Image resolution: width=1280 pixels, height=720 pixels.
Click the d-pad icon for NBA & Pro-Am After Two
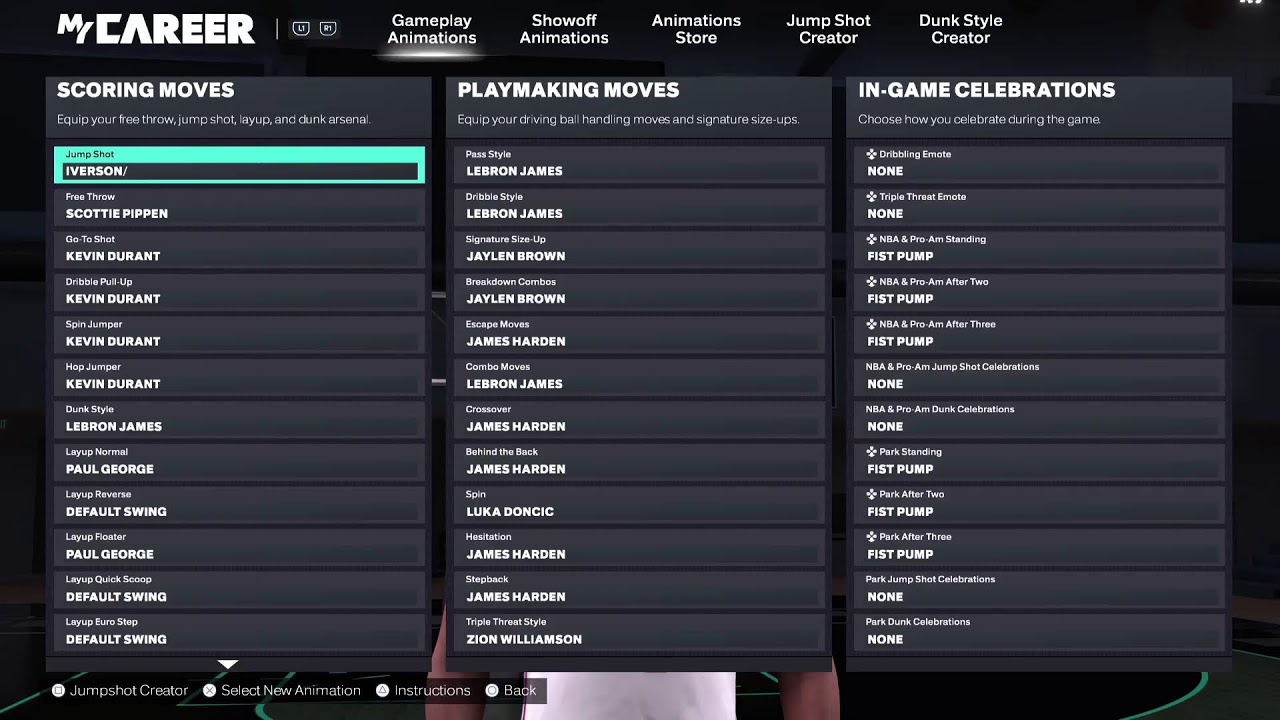[x=871, y=282]
